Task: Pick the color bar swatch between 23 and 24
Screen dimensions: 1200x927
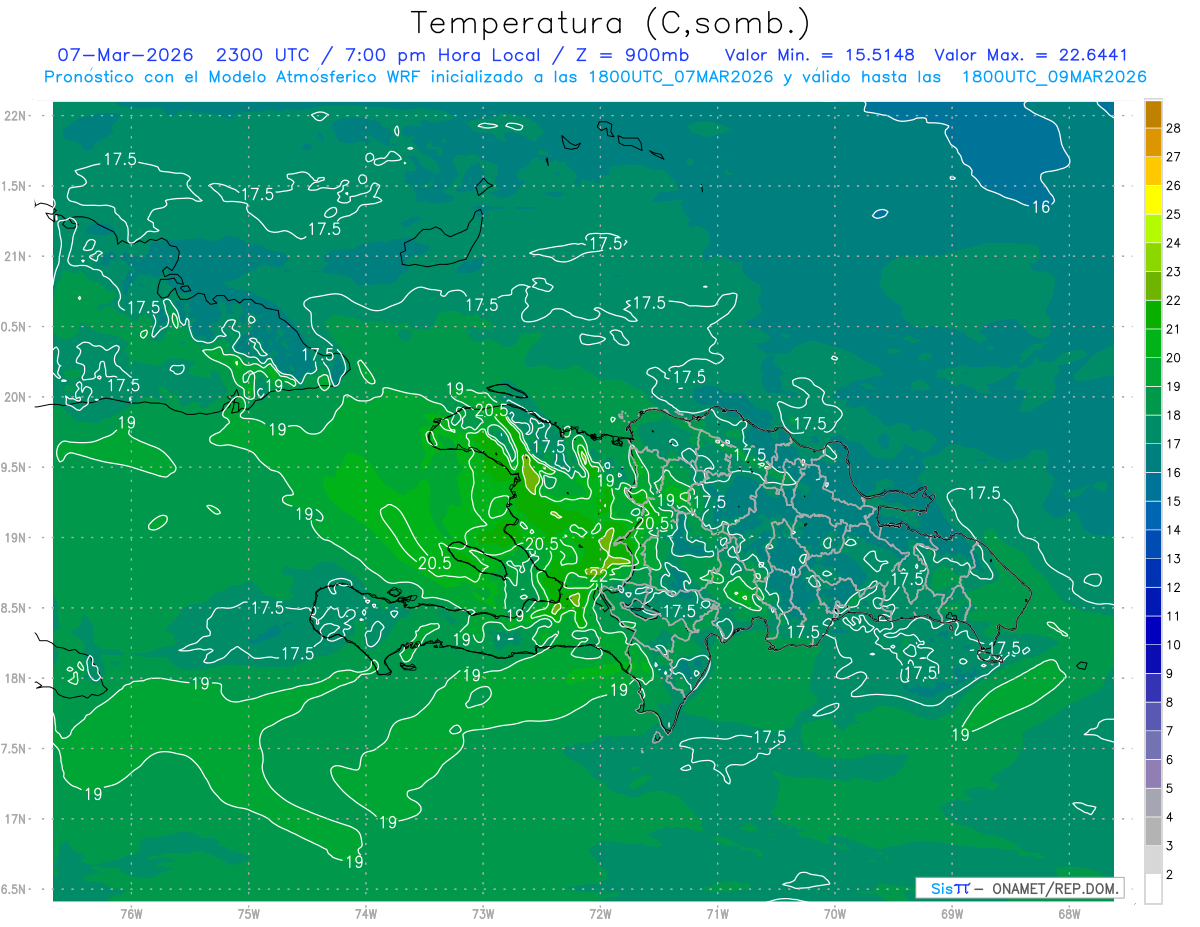Action: (1153, 258)
